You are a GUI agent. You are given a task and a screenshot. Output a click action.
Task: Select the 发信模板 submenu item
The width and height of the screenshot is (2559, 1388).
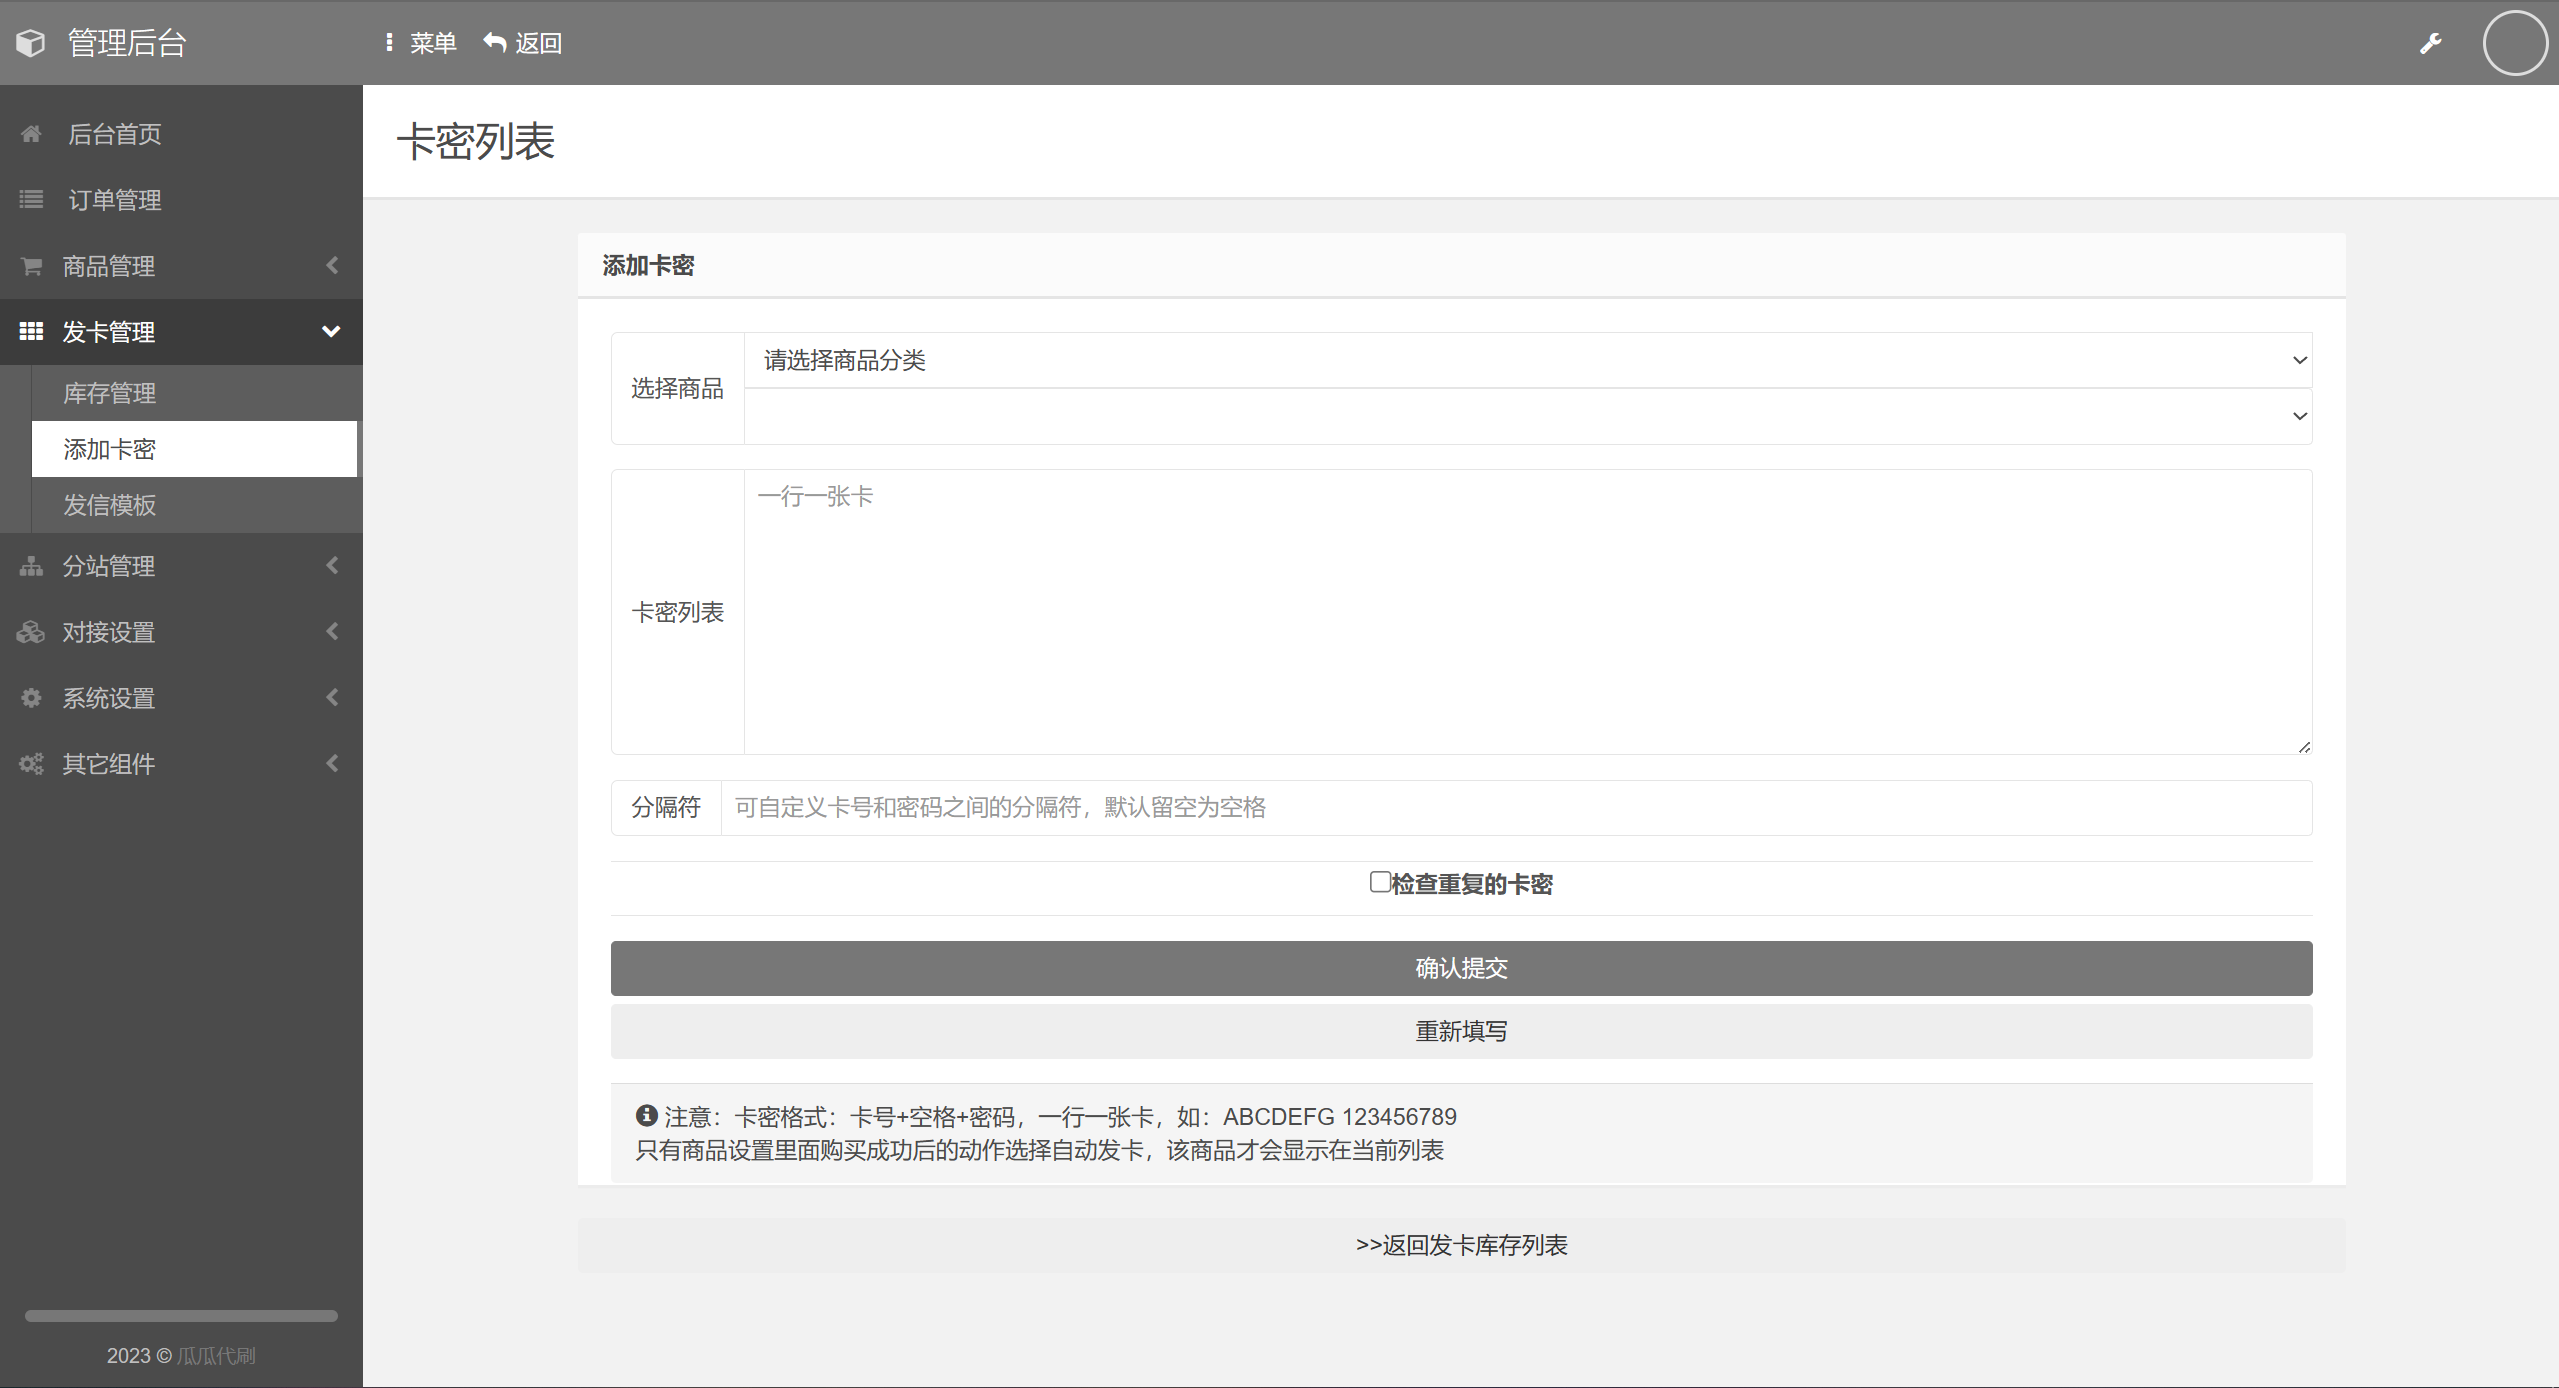pyautogui.click(x=110, y=505)
